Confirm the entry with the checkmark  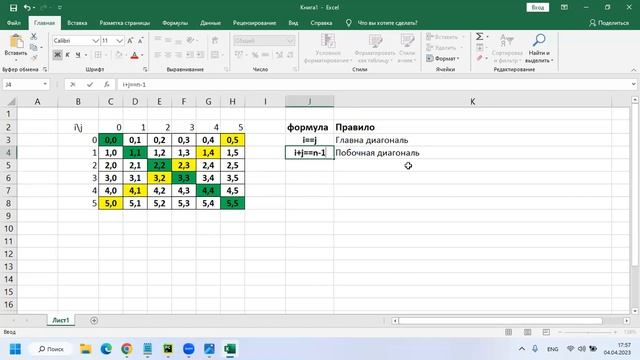coord(90,84)
